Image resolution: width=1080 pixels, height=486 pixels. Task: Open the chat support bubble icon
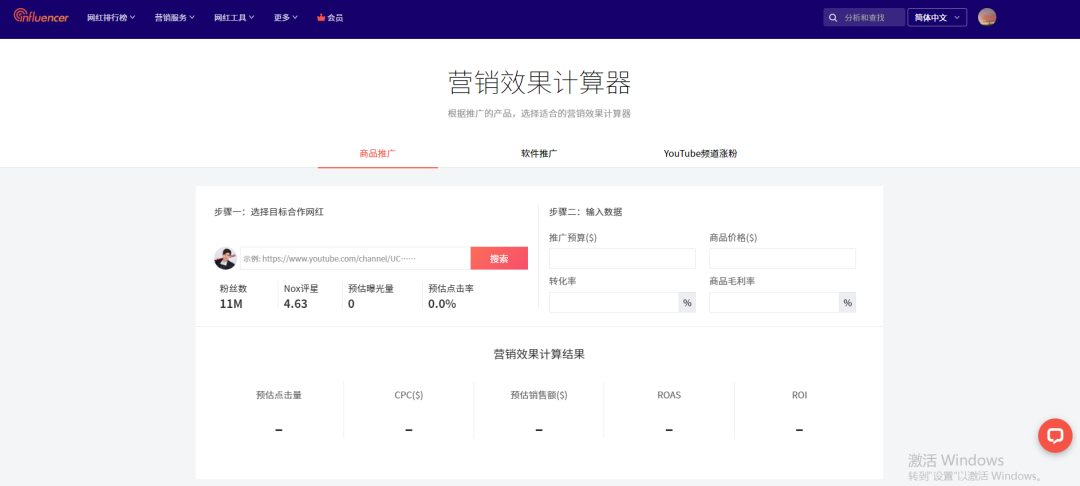click(1055, 435)
